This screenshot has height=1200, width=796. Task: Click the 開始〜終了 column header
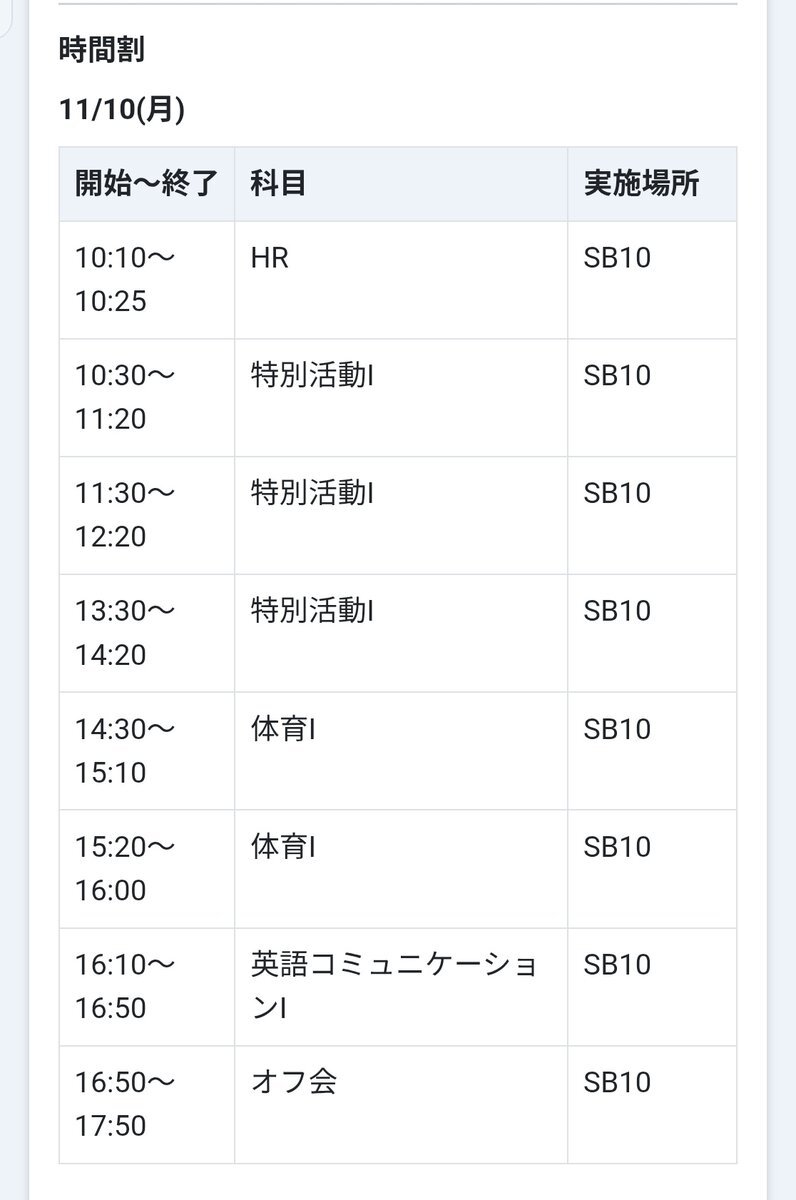click(146, 184)
